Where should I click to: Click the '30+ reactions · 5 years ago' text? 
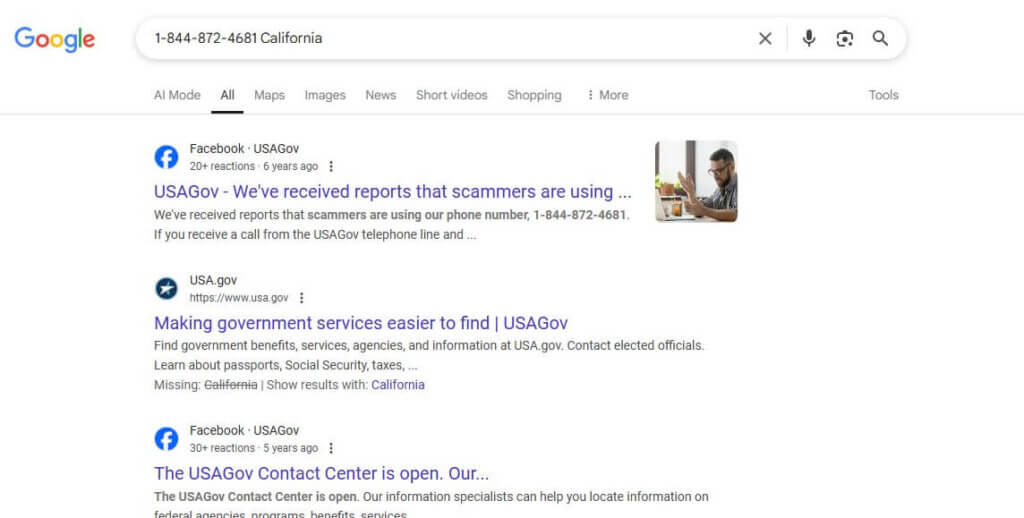(x=253, y=448)
